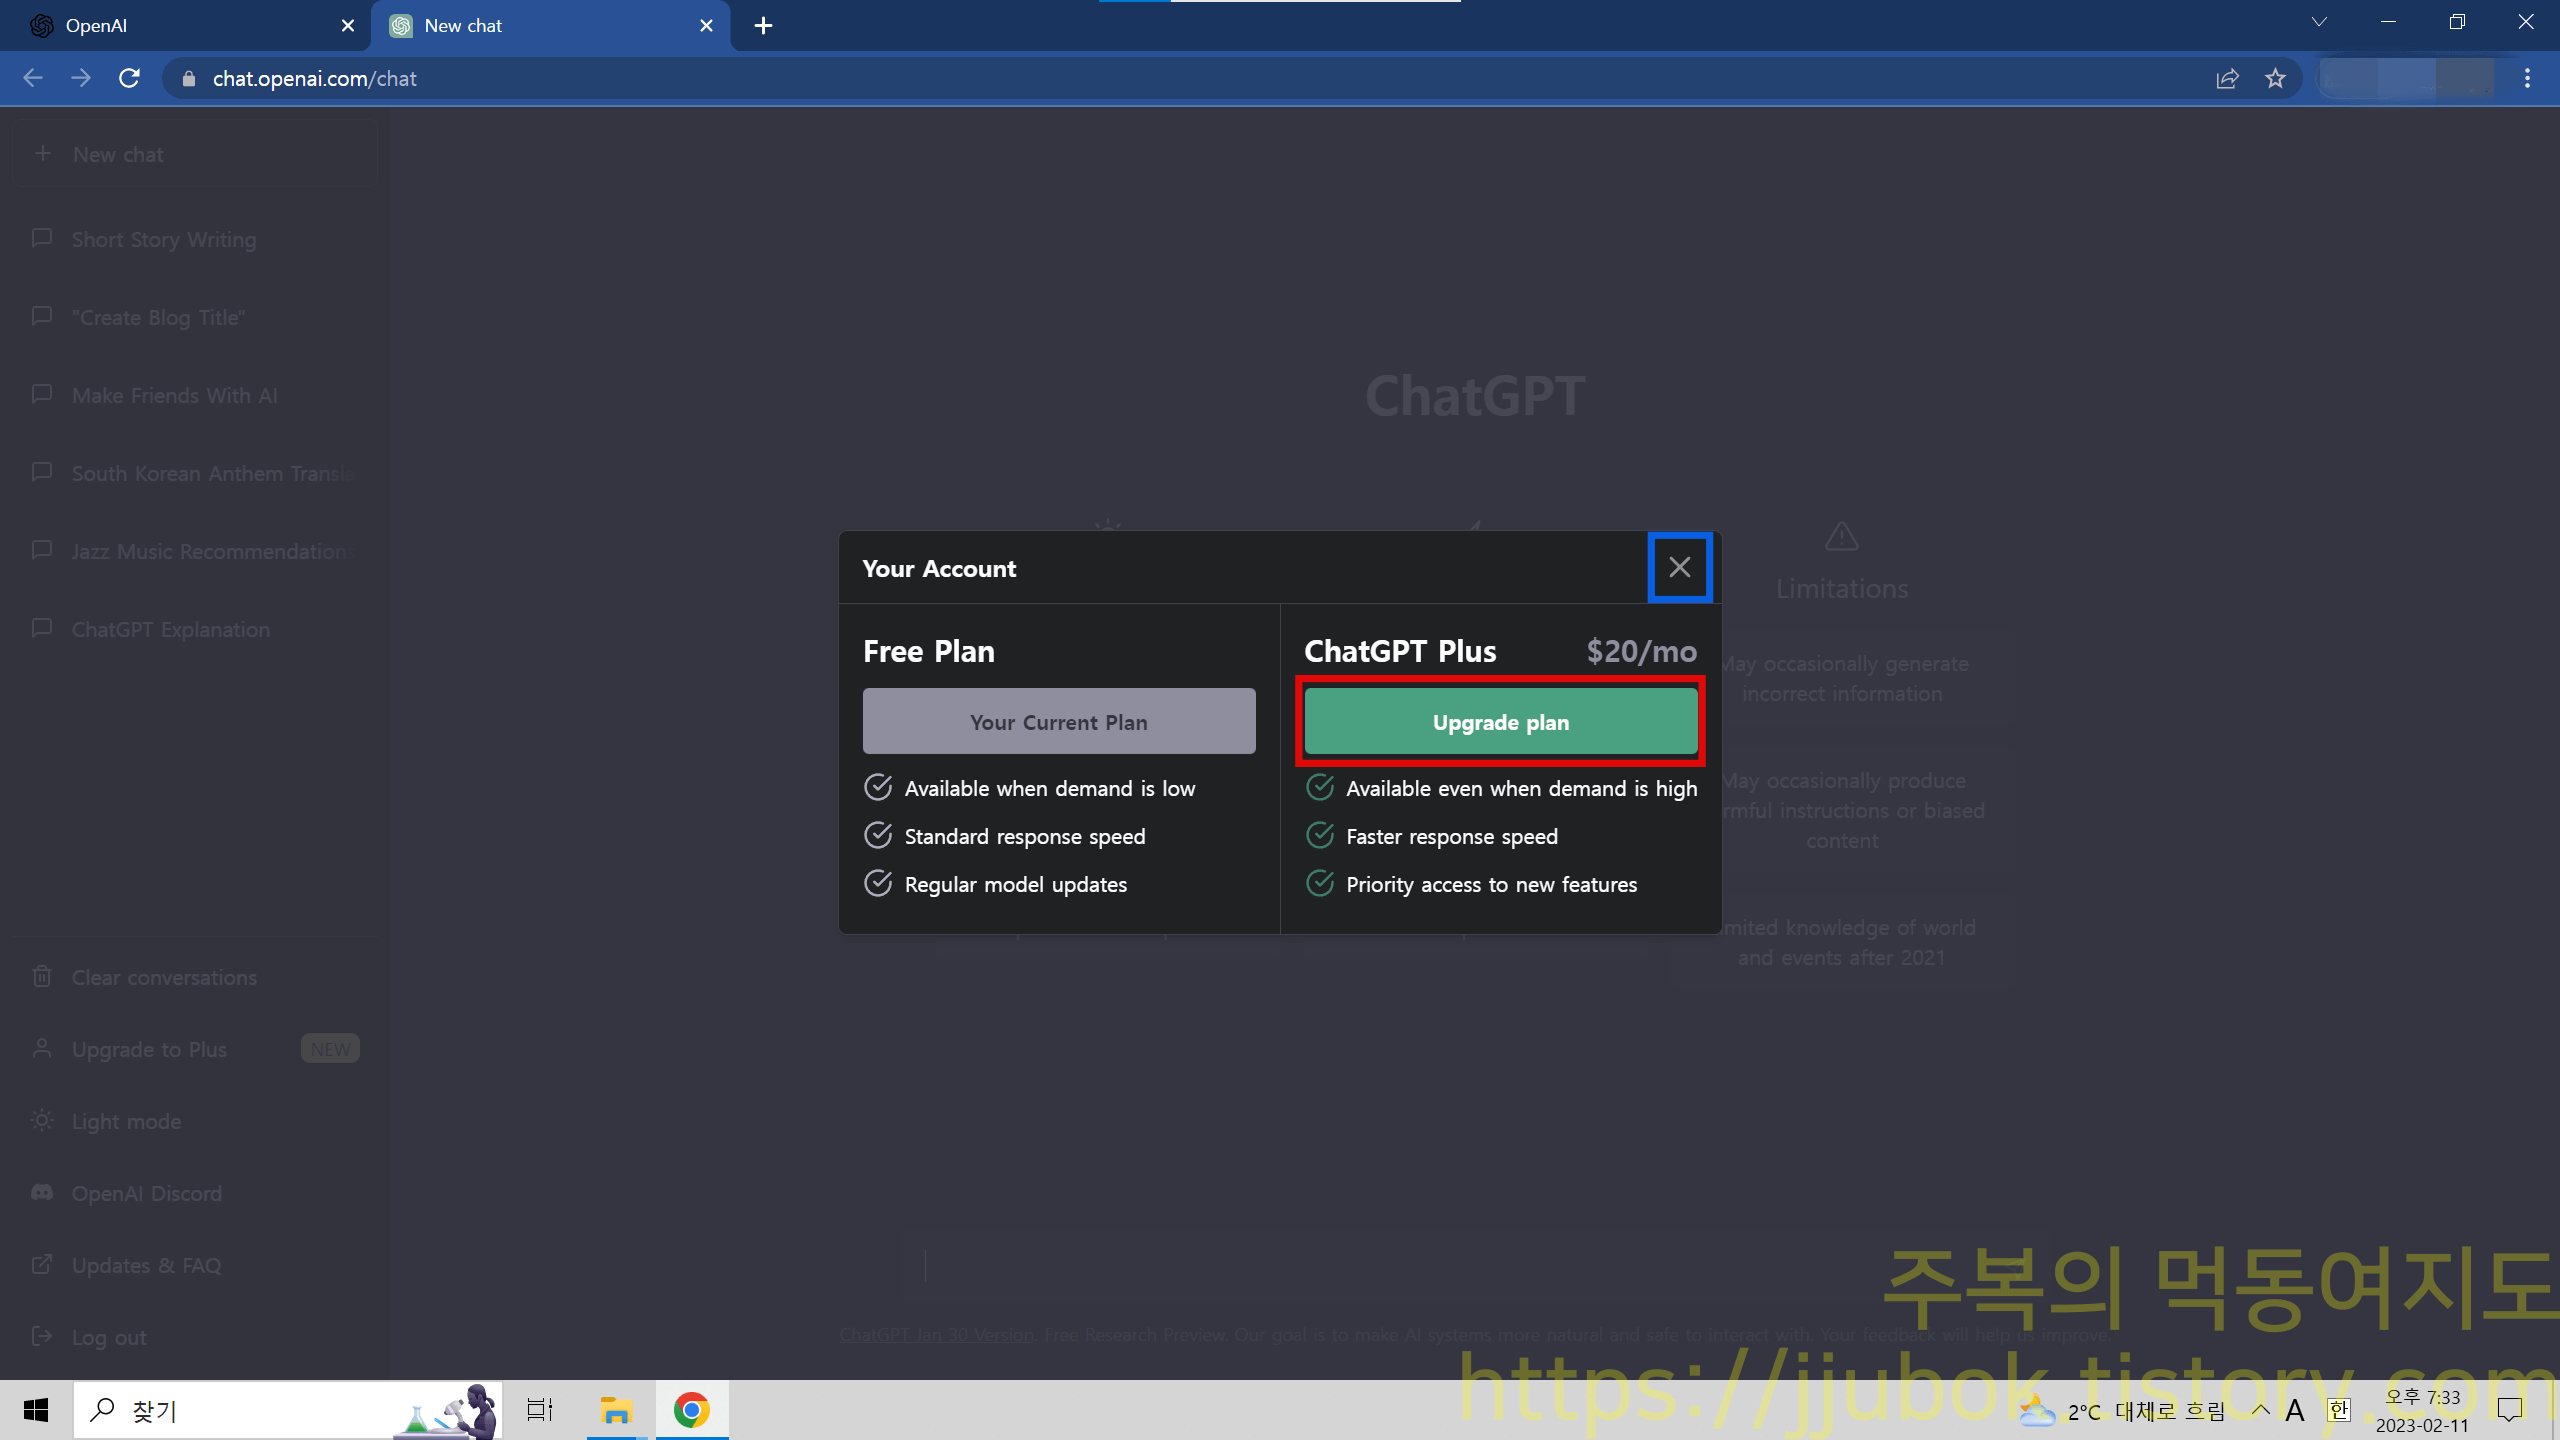
Task: Toggle Korean IME language indicator
Action: coord(2338,1410)
